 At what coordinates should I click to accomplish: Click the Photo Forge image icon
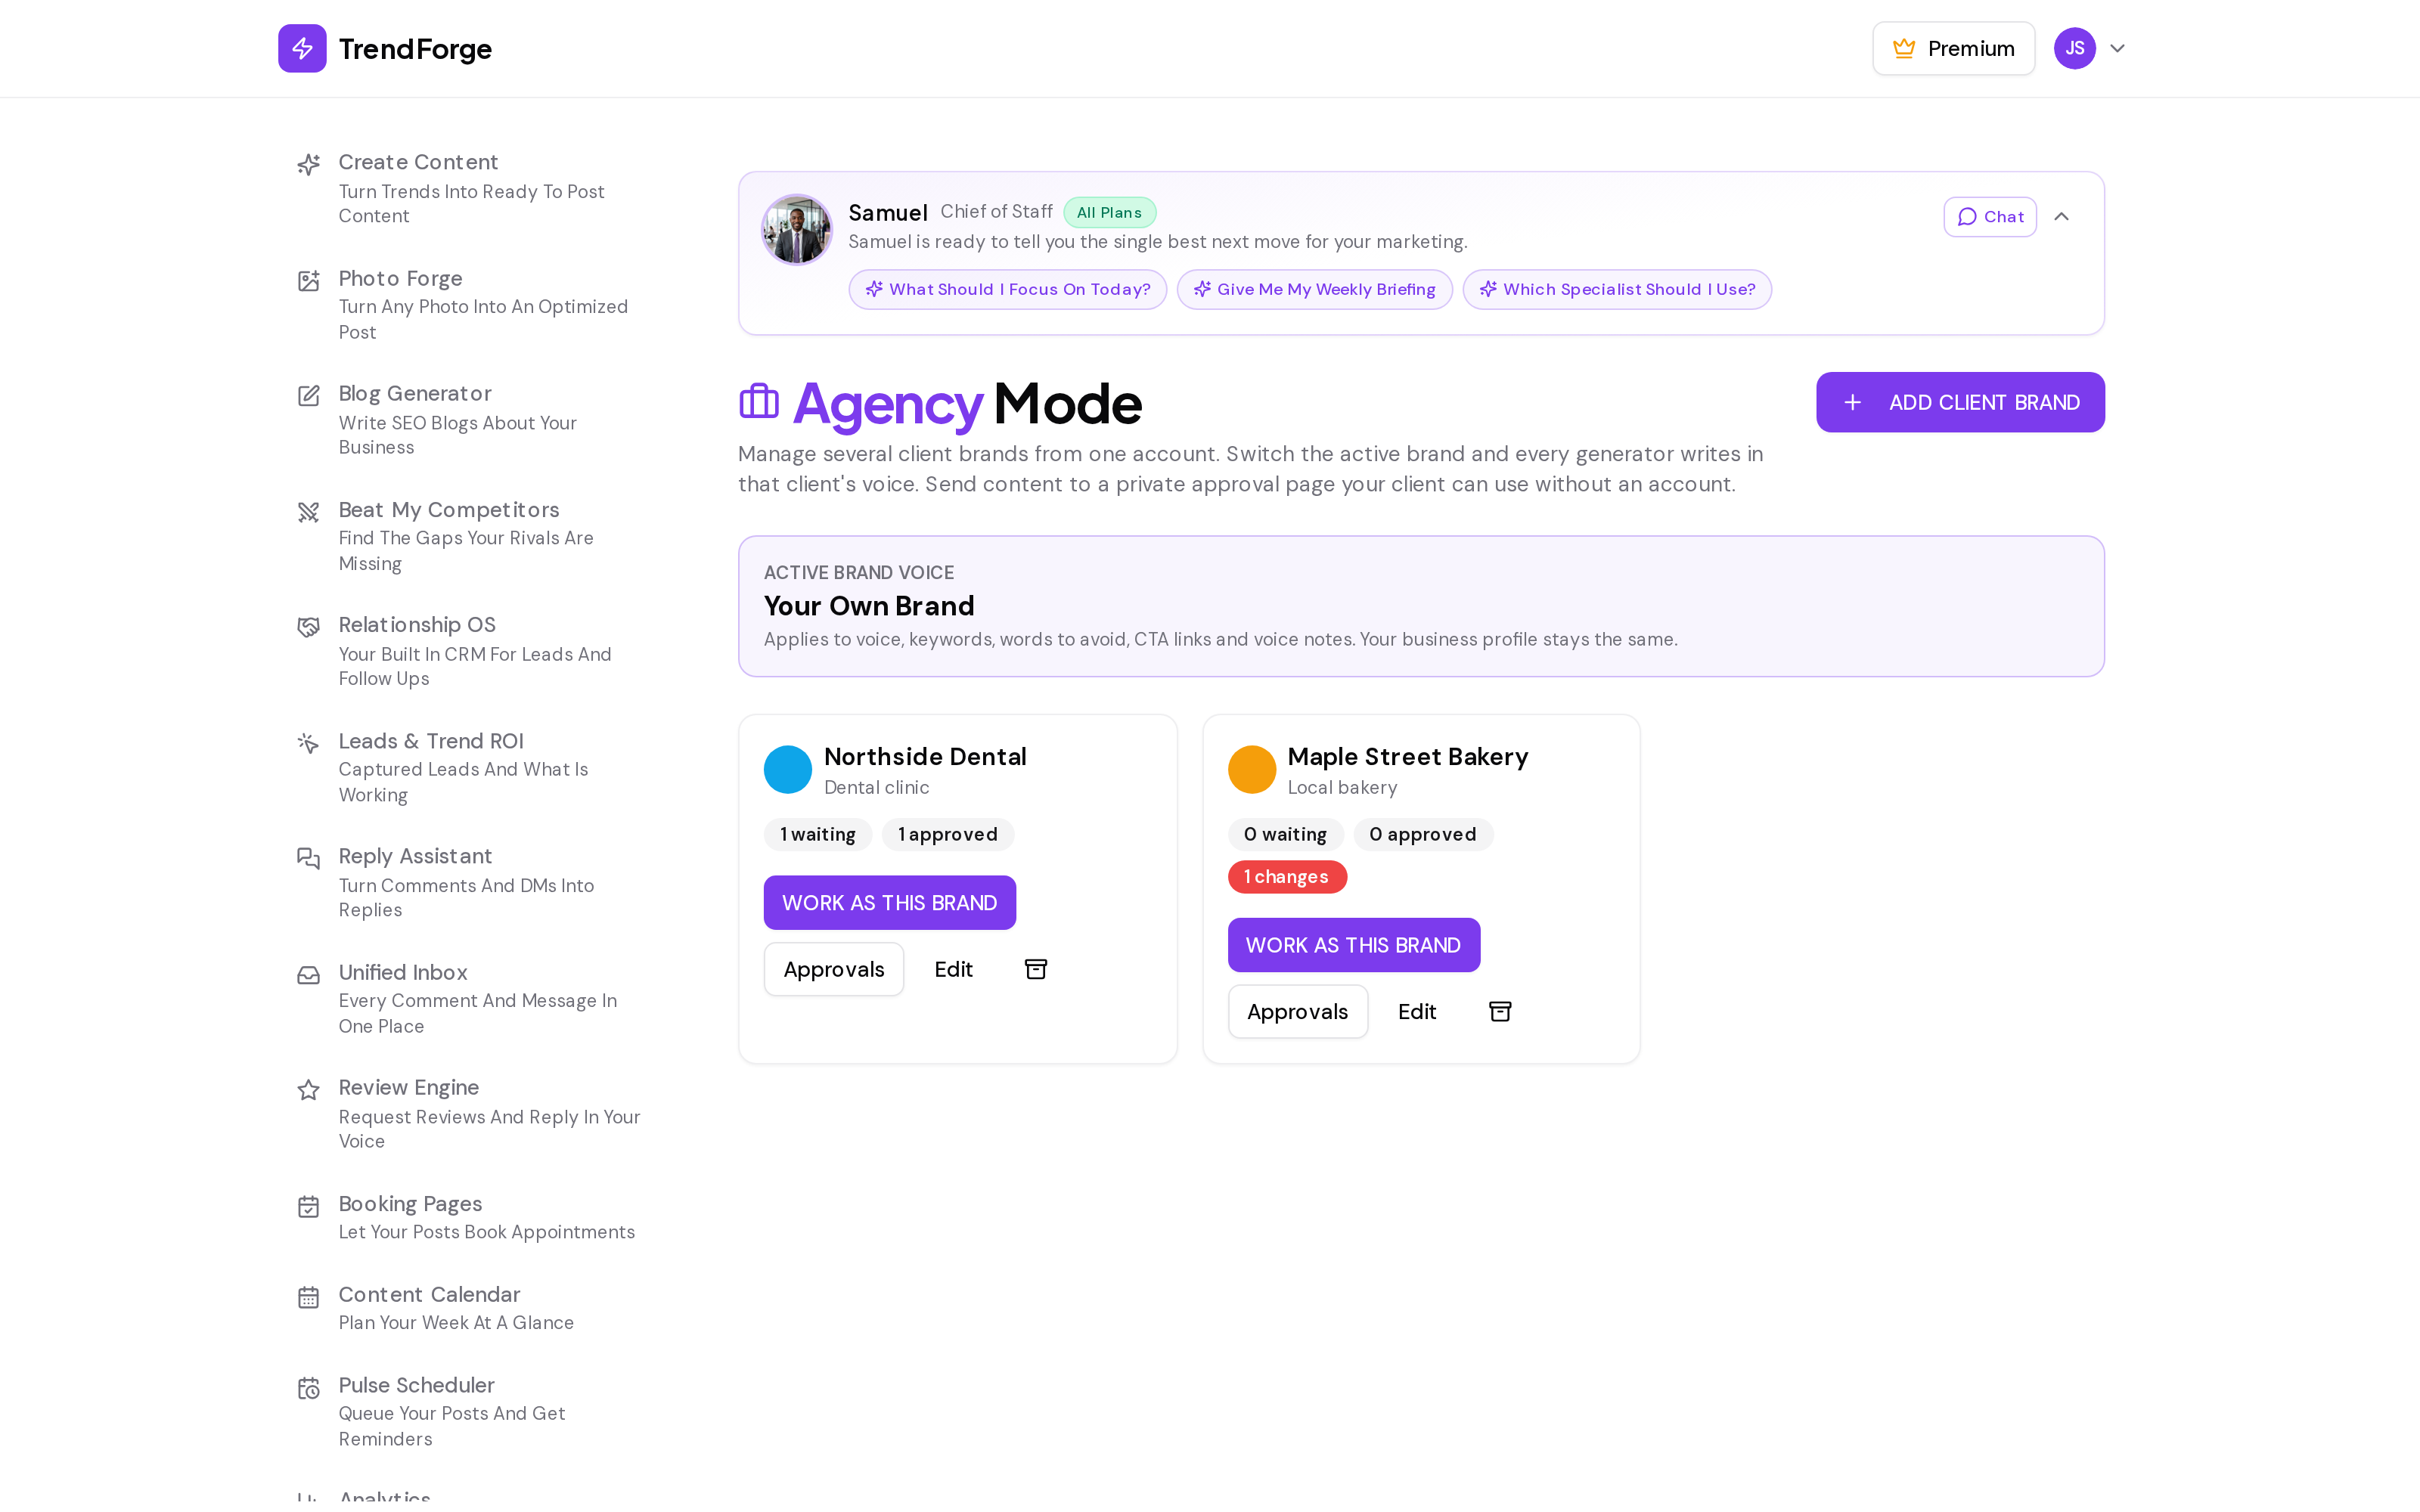(x=309, y=280)
